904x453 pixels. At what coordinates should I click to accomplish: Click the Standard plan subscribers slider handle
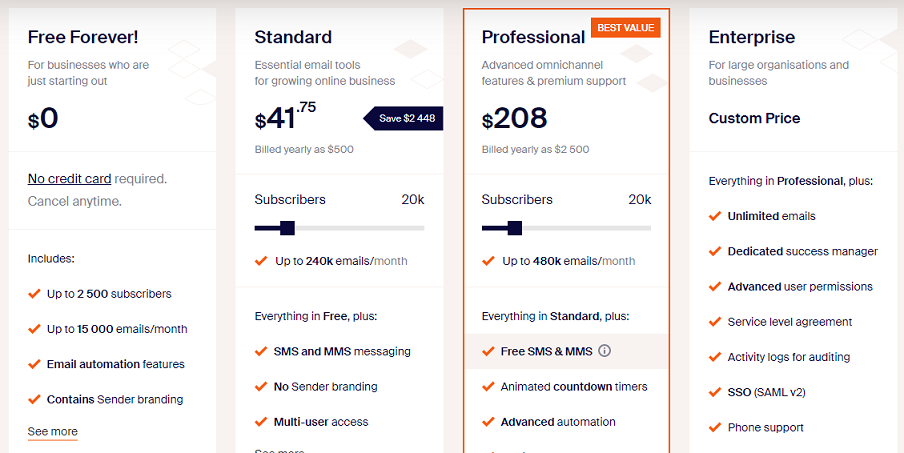pyautogui.click(x=287, y=228)
